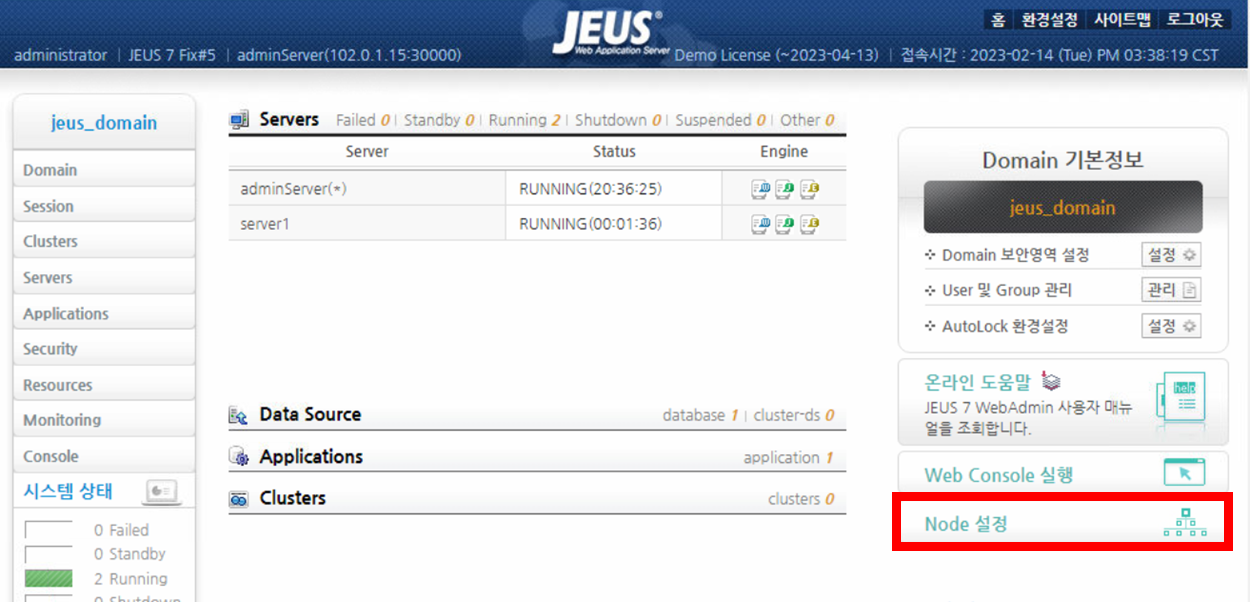1250x602 pixels.
Task: Open the Monitoring sidebar menu
Action: [x=104, y=420]
